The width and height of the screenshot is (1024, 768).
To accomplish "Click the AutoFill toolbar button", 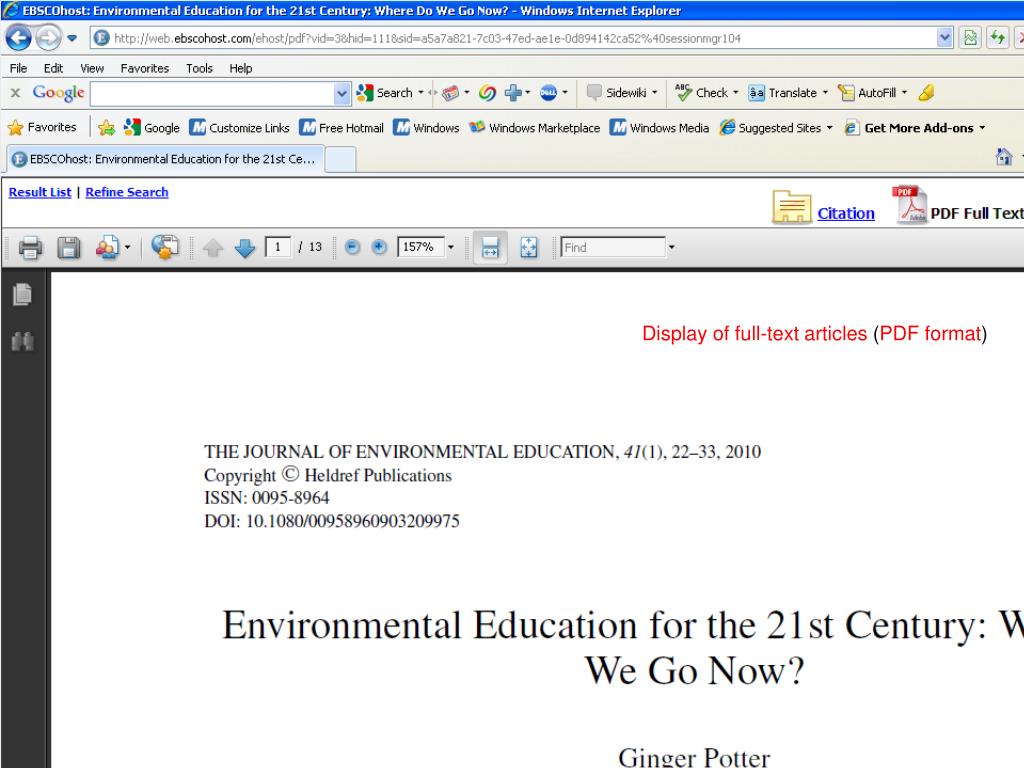I will (872, 93).
